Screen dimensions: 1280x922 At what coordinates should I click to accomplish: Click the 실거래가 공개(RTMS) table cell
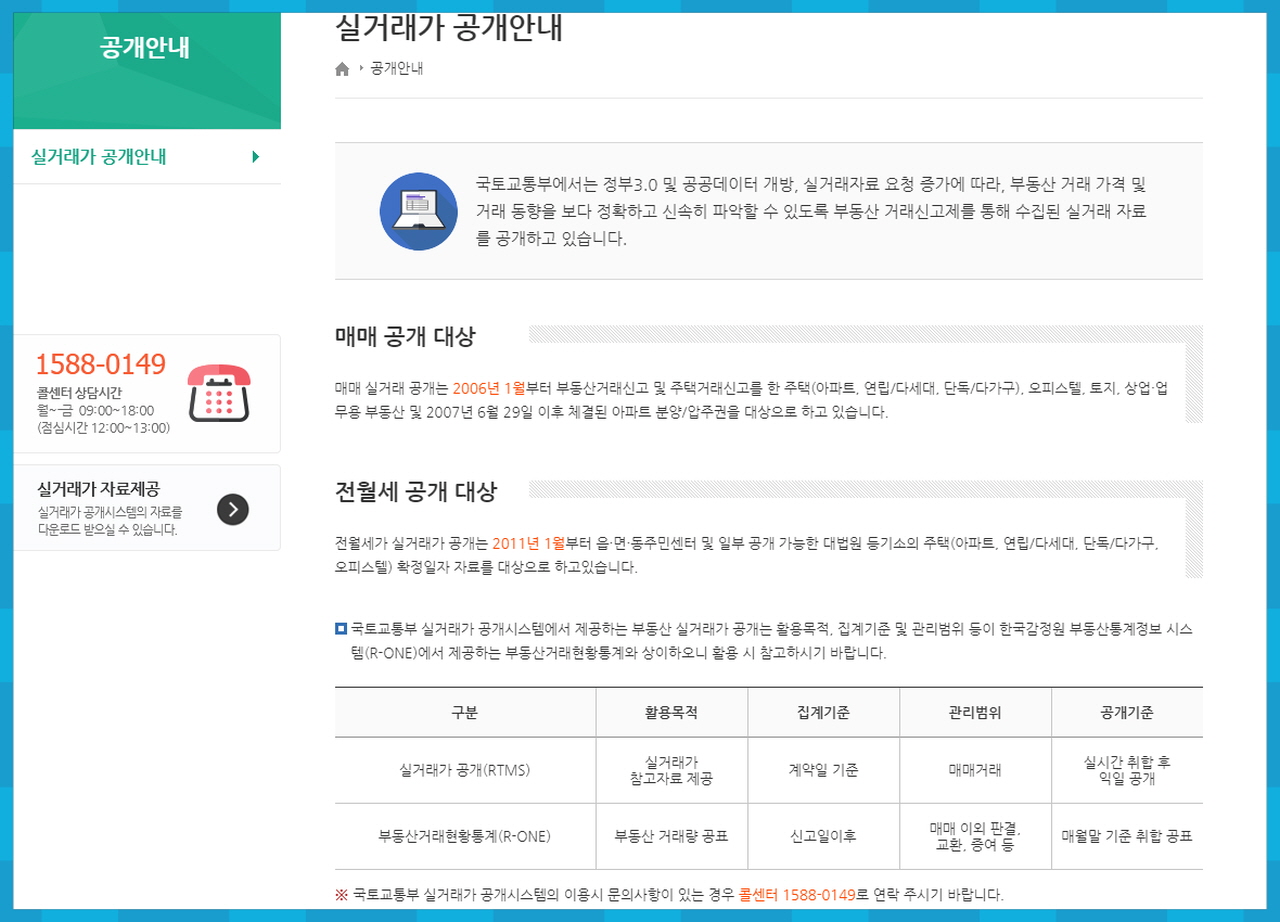(465, 771)
